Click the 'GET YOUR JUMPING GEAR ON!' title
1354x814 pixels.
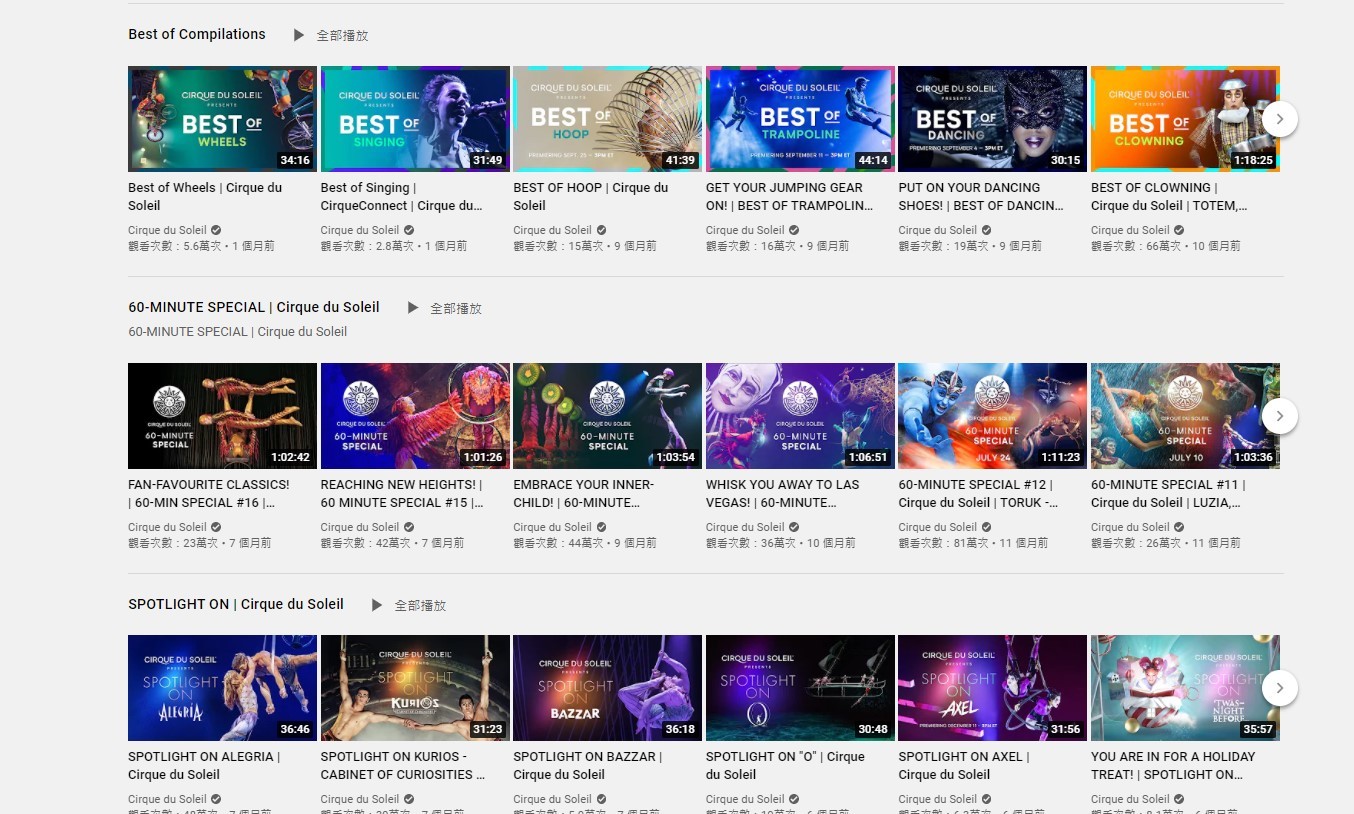(790, 196)
